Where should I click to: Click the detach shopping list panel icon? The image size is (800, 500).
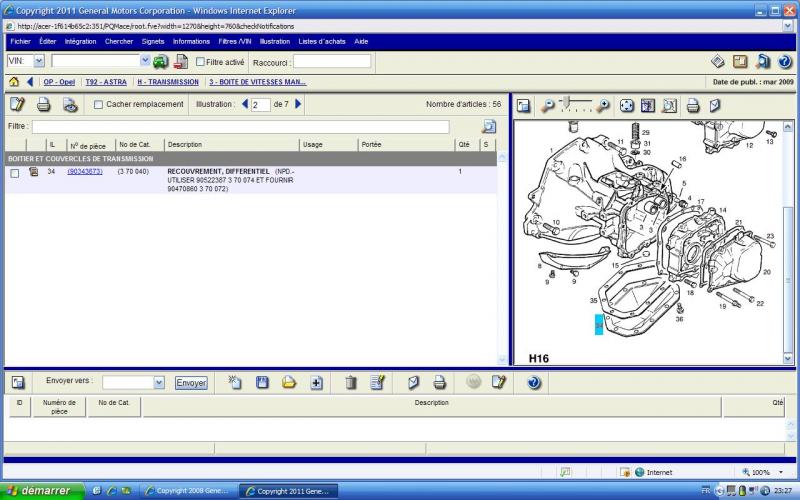pos(18,382)
